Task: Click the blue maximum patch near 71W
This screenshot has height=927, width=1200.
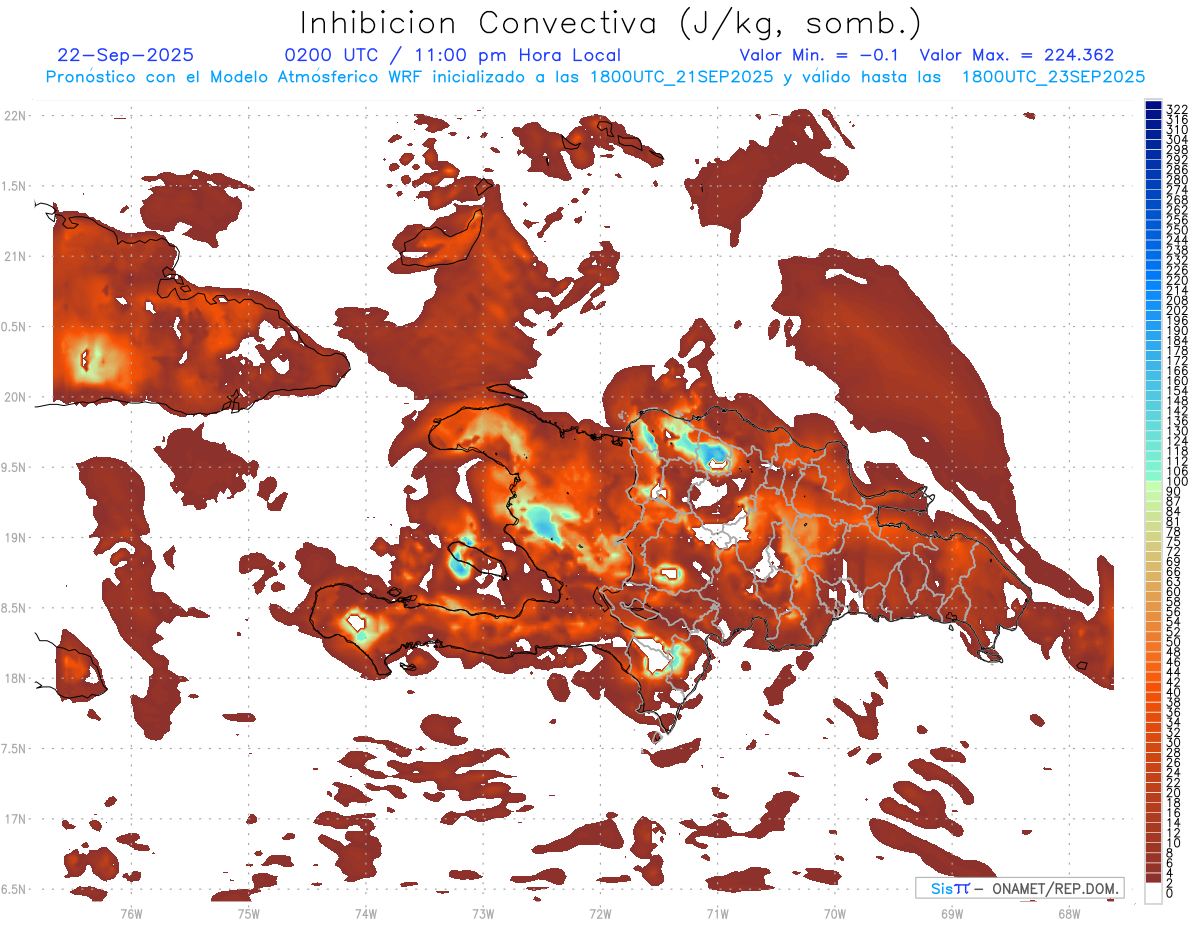Action: (716, 458)
